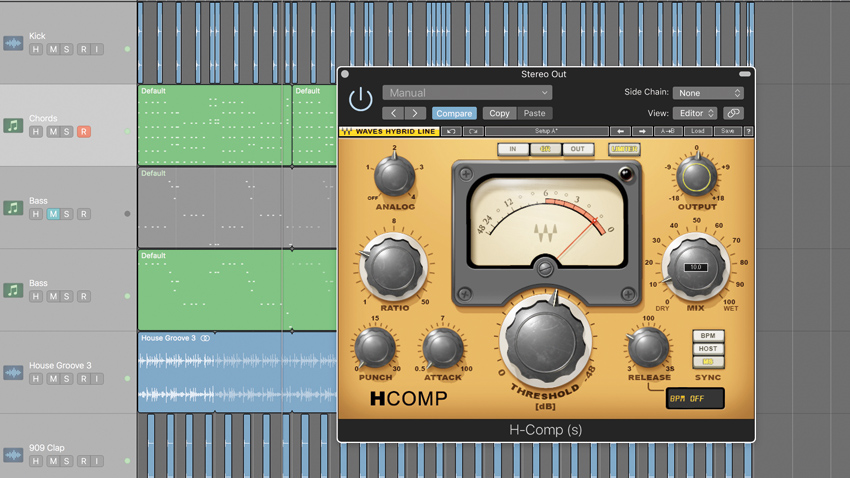Viewport: 850px width, 478px height.
Task: Select BPM sync mode
Action: [708, 335]
